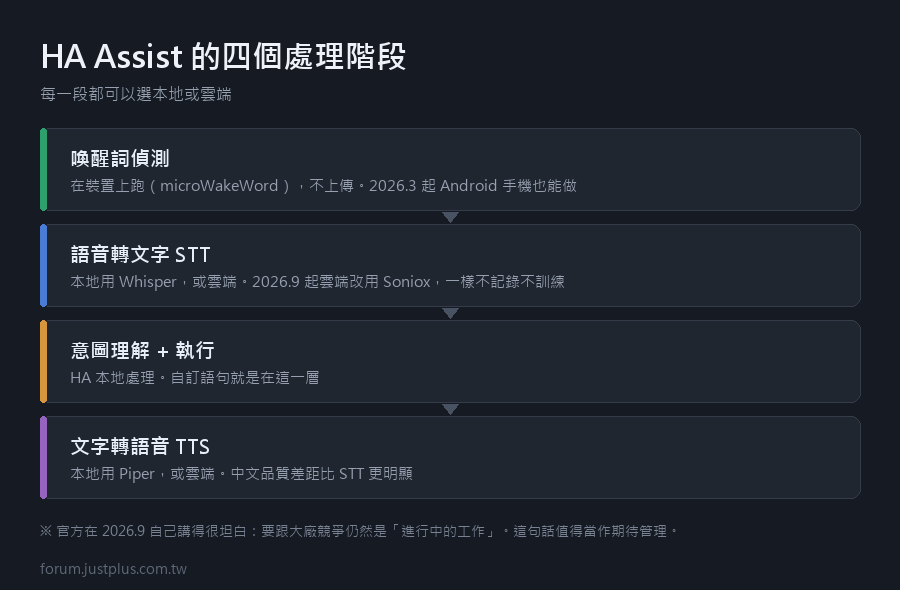900x590 pixels.
Task: Select the 語音轉文字 STT heading
Action: [x=141, y=254]
